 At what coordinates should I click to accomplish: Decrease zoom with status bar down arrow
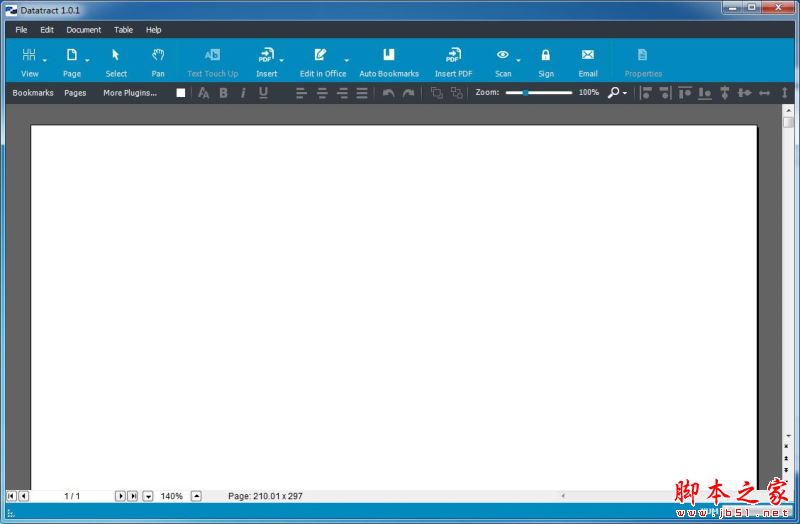pyautogui.click(x=148, y=496)
